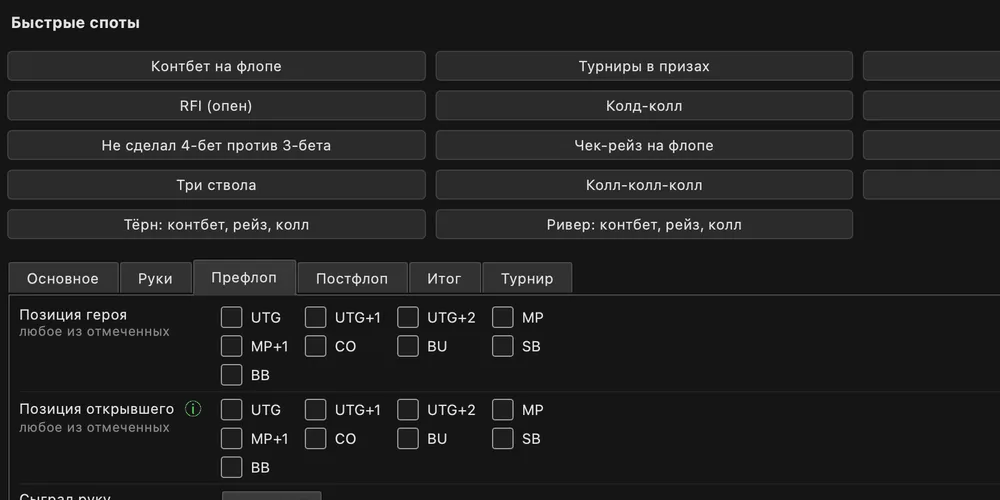Tick SB checkbox for Позиция героя
Image resolution: width=1000 pixels, height=500 pixels.
coord(503,346)
